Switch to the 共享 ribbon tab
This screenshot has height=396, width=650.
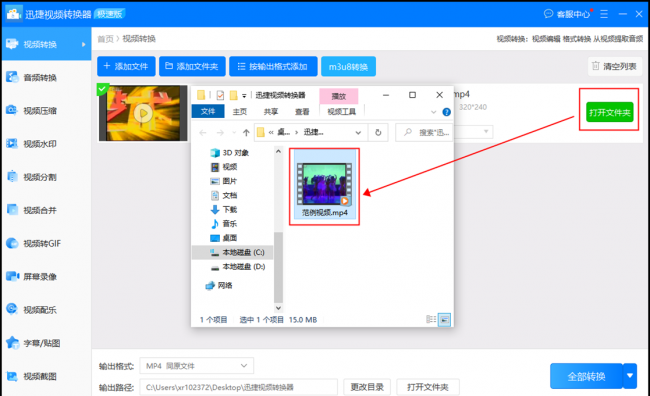[271, 111]
